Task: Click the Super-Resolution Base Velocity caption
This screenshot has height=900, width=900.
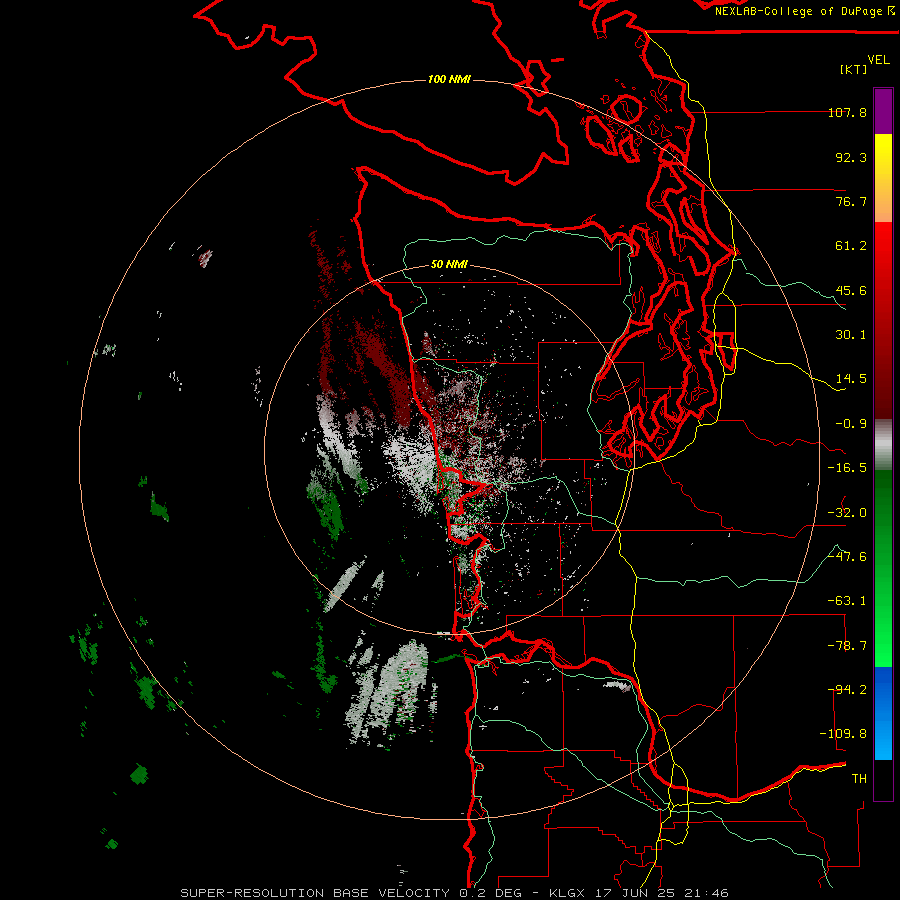Action: [455, 893]
